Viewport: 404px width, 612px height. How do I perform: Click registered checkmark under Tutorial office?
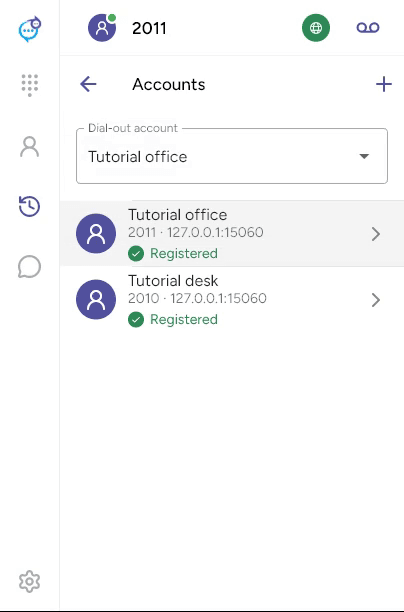pos(136,254)
